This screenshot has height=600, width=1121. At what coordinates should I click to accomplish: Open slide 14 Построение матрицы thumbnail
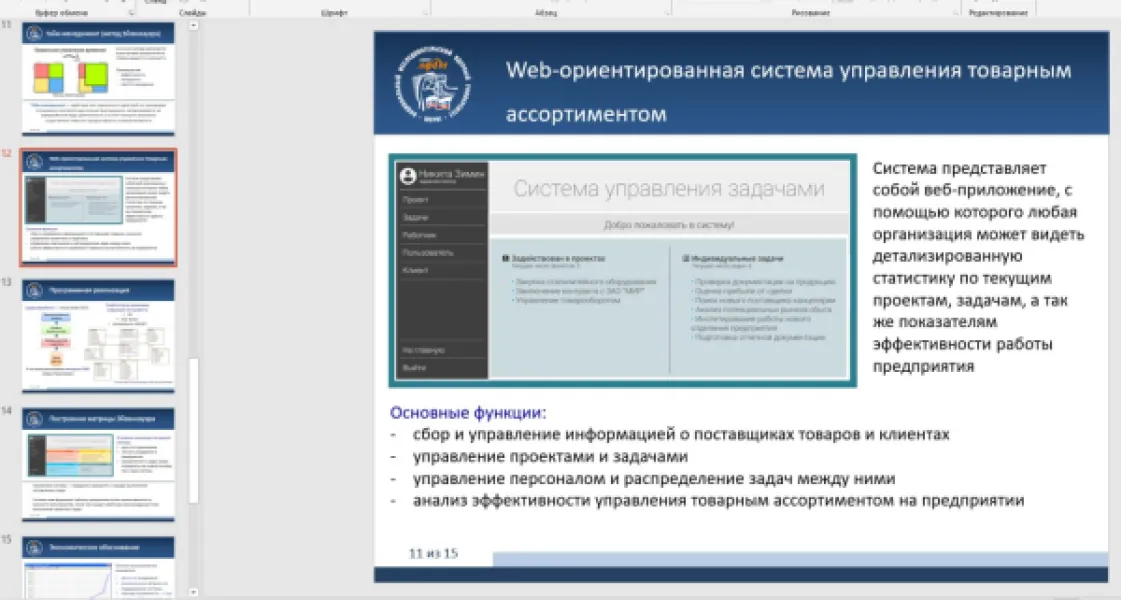[x=98, y=465]
